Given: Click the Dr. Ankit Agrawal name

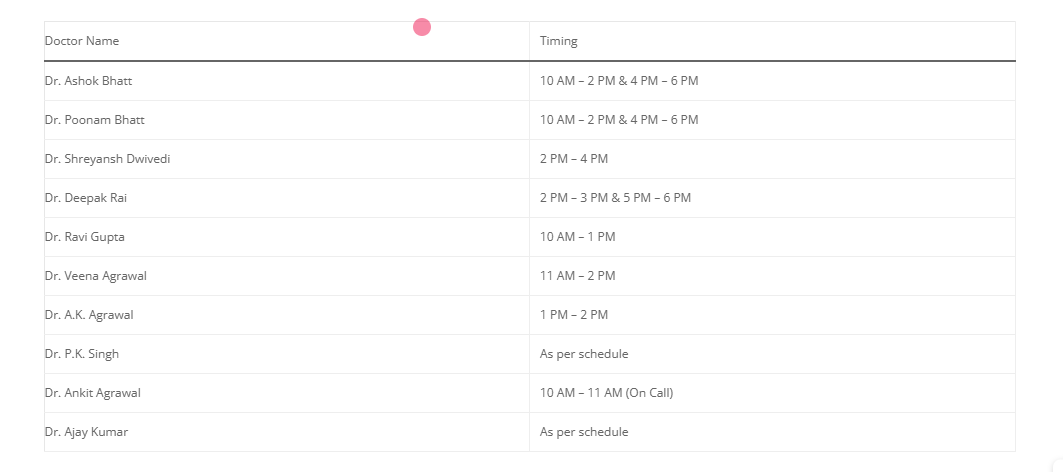Looking at the screenshot, I should click(x=92, y=392).
